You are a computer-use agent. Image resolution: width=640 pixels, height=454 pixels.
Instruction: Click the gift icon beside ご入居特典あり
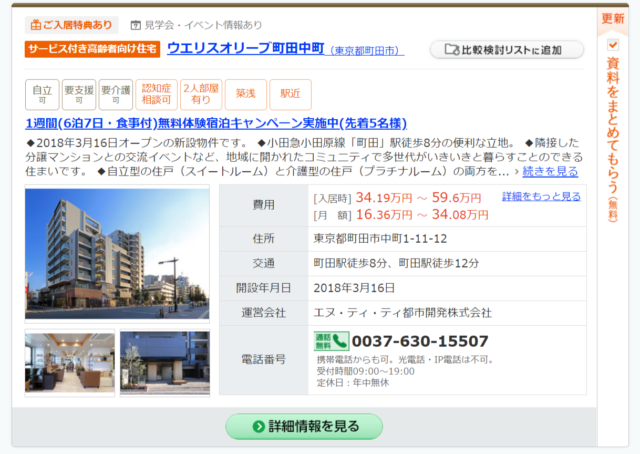click(x=36, y=25)
